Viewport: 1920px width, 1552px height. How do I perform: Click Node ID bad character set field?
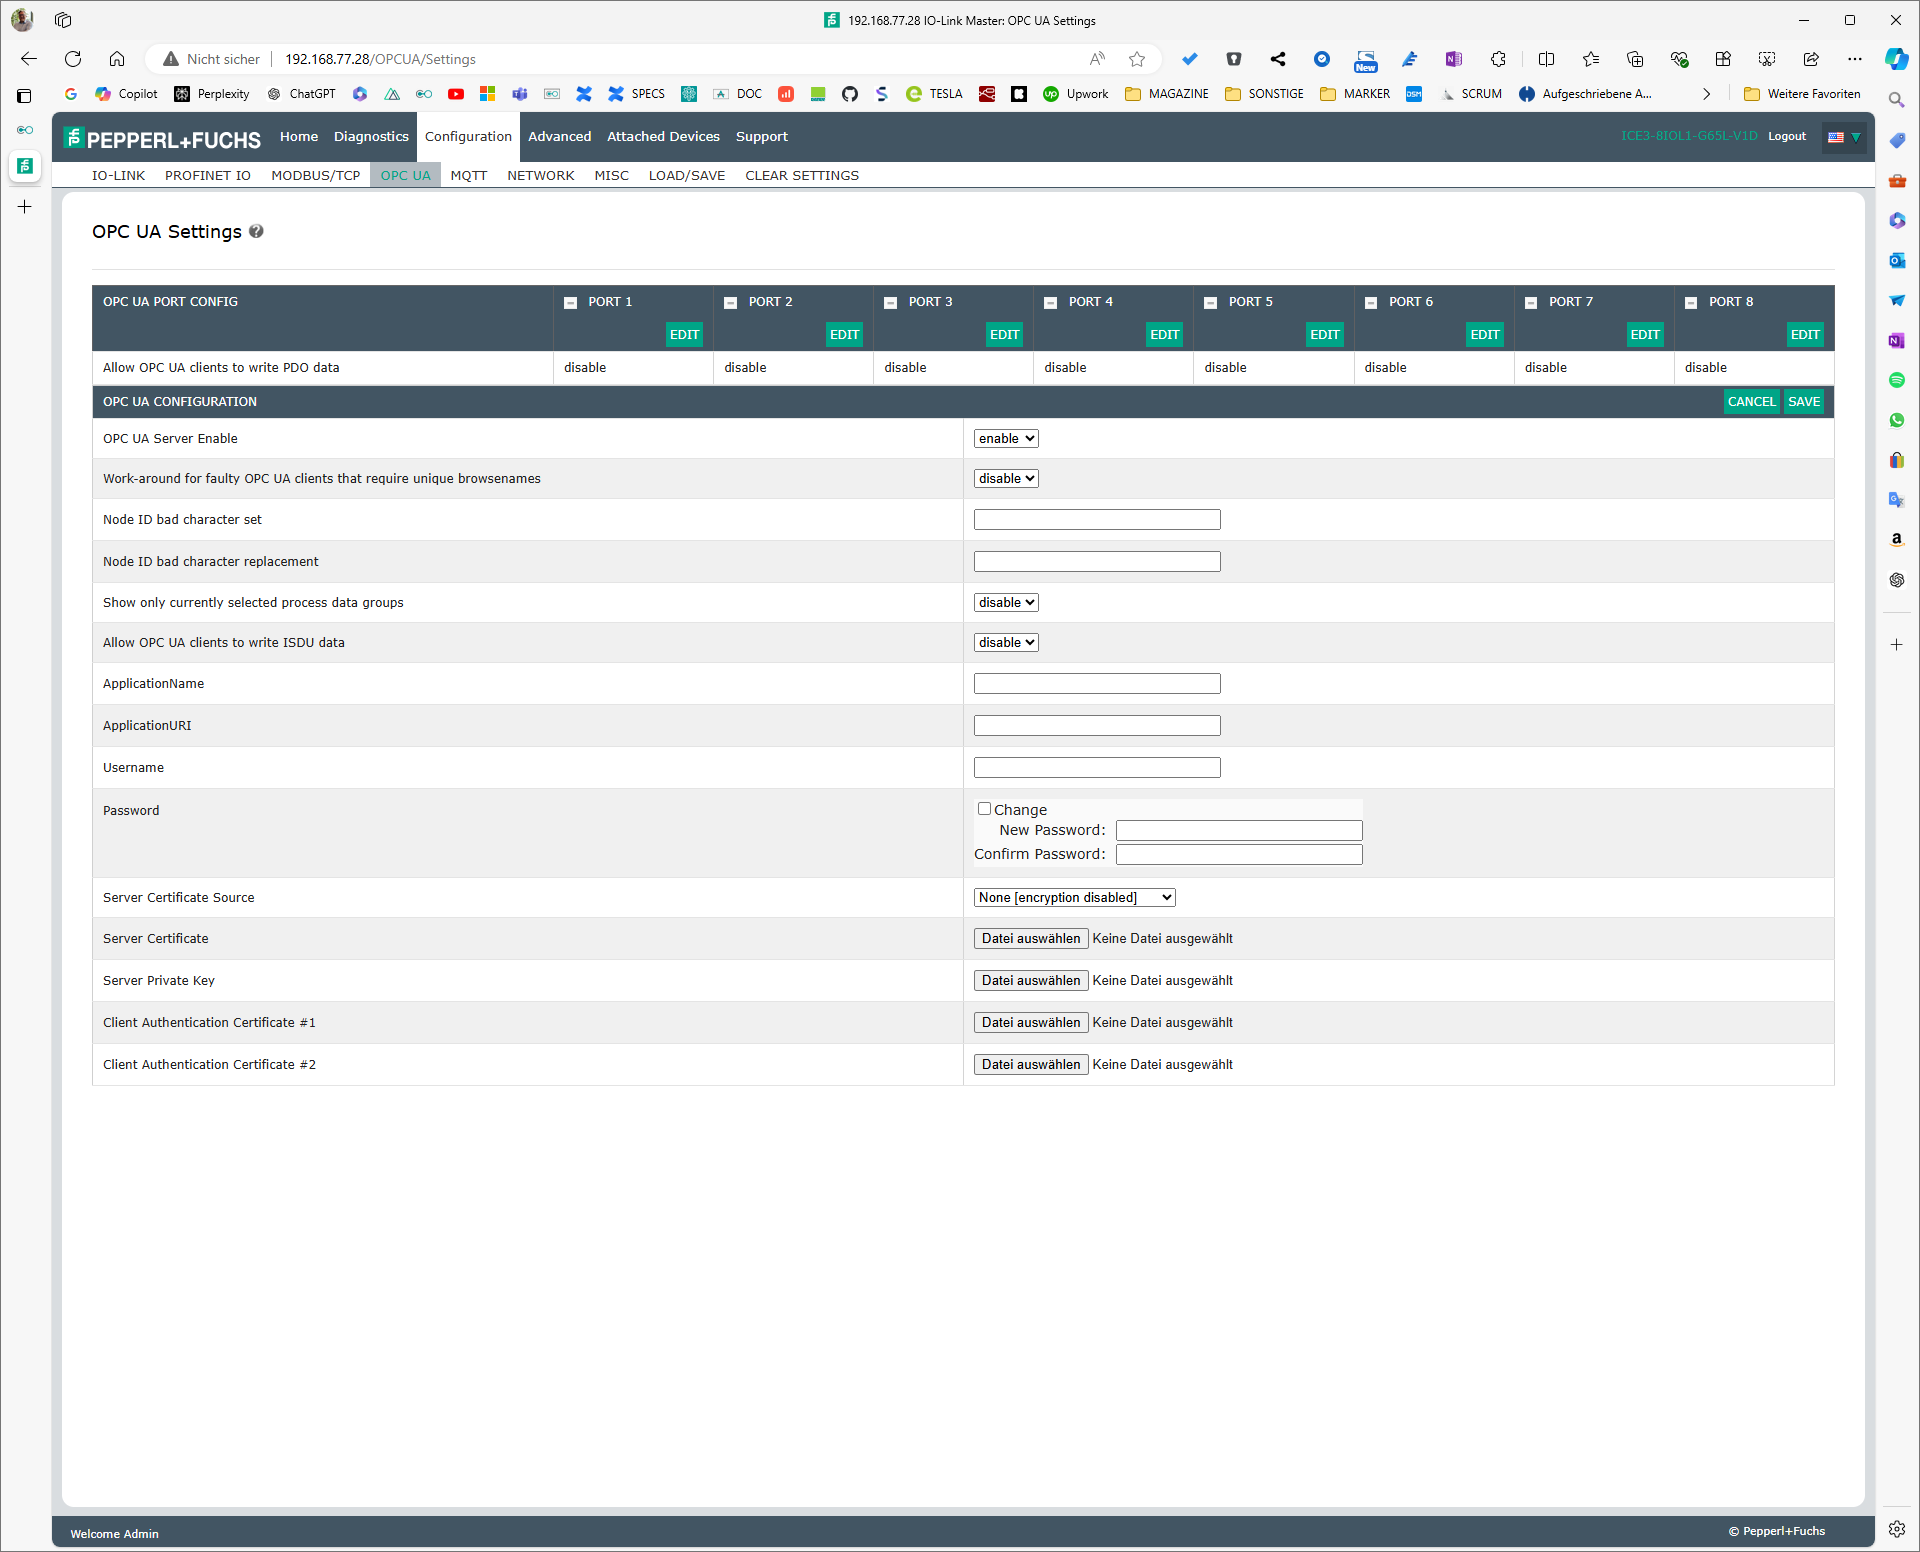pyautogui.click(x=1097, y=520)
